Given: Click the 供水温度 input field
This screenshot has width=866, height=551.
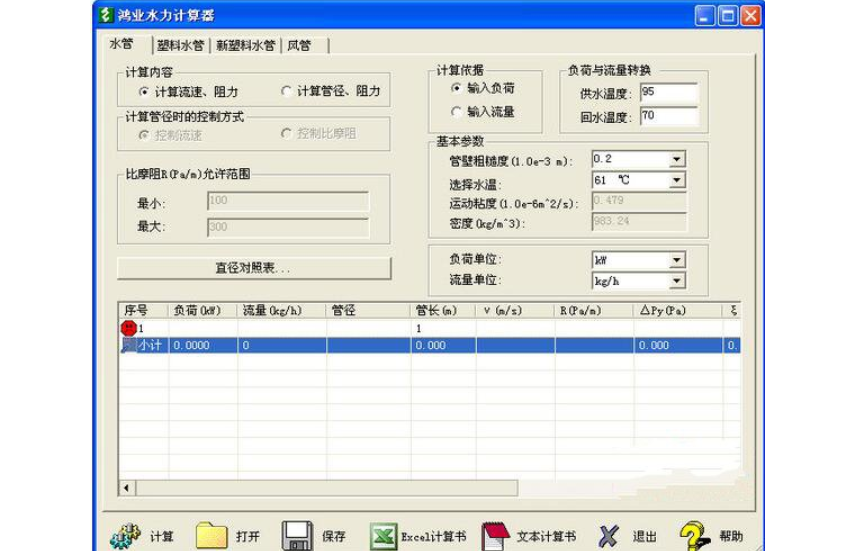Looking at the screenshot, I should pyautogui.click(x=668, y=93).
